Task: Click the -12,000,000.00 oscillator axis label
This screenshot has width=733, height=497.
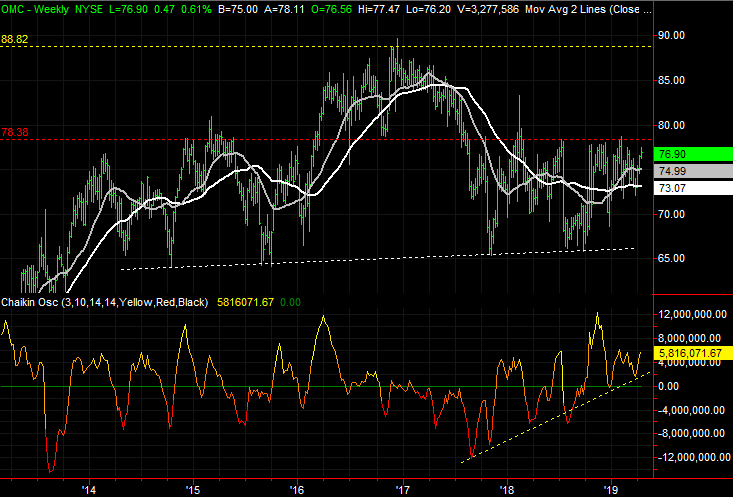Action: coord(691,457)
